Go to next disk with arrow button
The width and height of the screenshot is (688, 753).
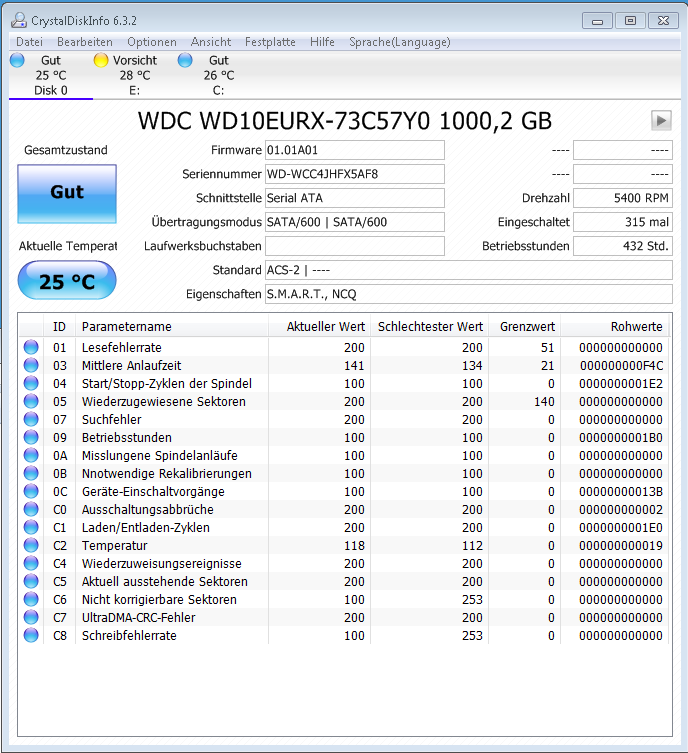point(661,120)
